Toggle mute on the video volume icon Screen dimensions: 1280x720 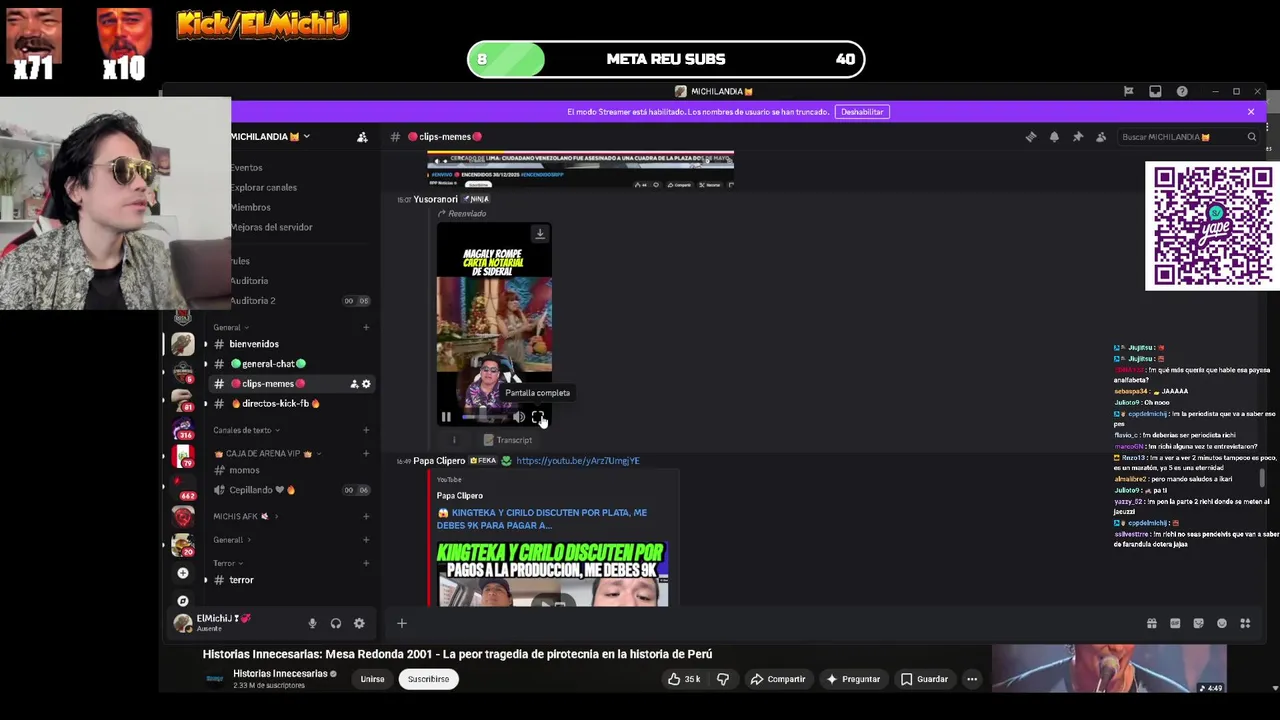click(518, 417)
